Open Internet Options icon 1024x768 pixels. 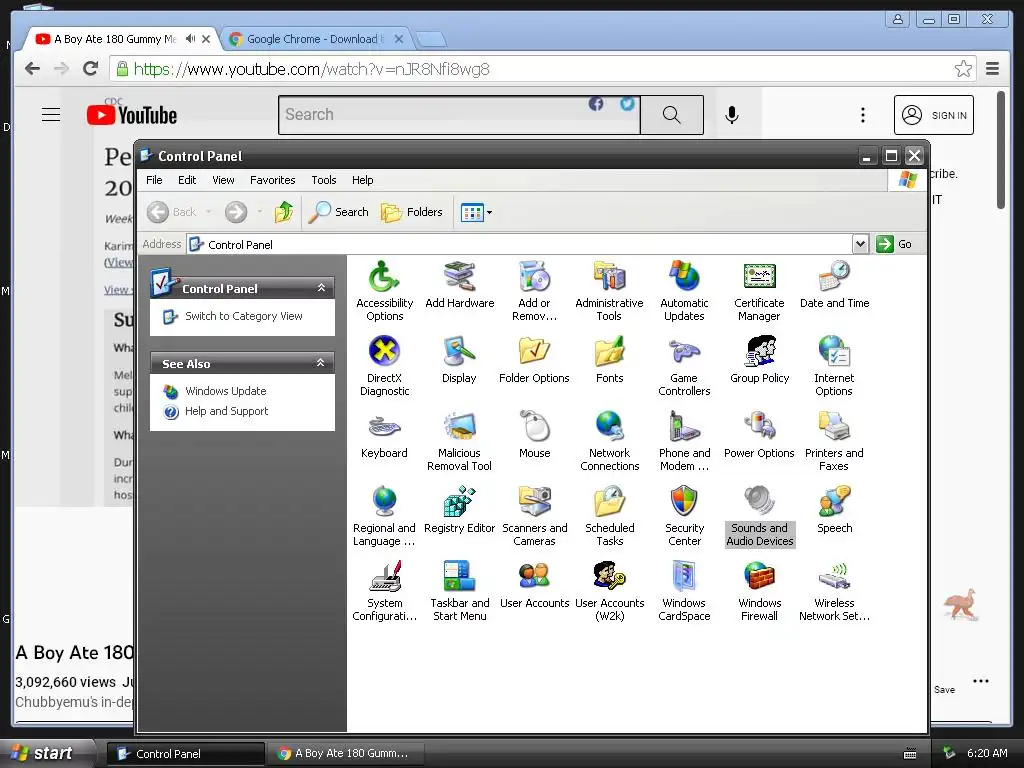(834, 366)
